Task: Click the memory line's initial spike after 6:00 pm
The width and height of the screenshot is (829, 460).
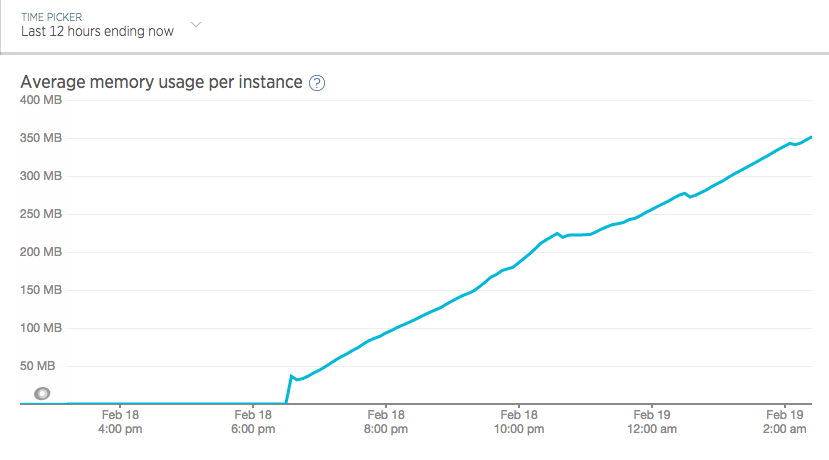Action: click(291, 376)
